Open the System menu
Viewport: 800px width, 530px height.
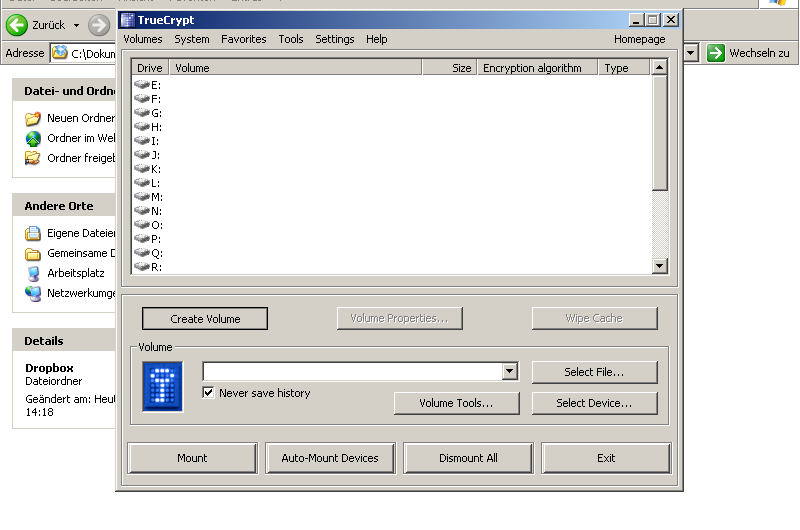point(192,39)
